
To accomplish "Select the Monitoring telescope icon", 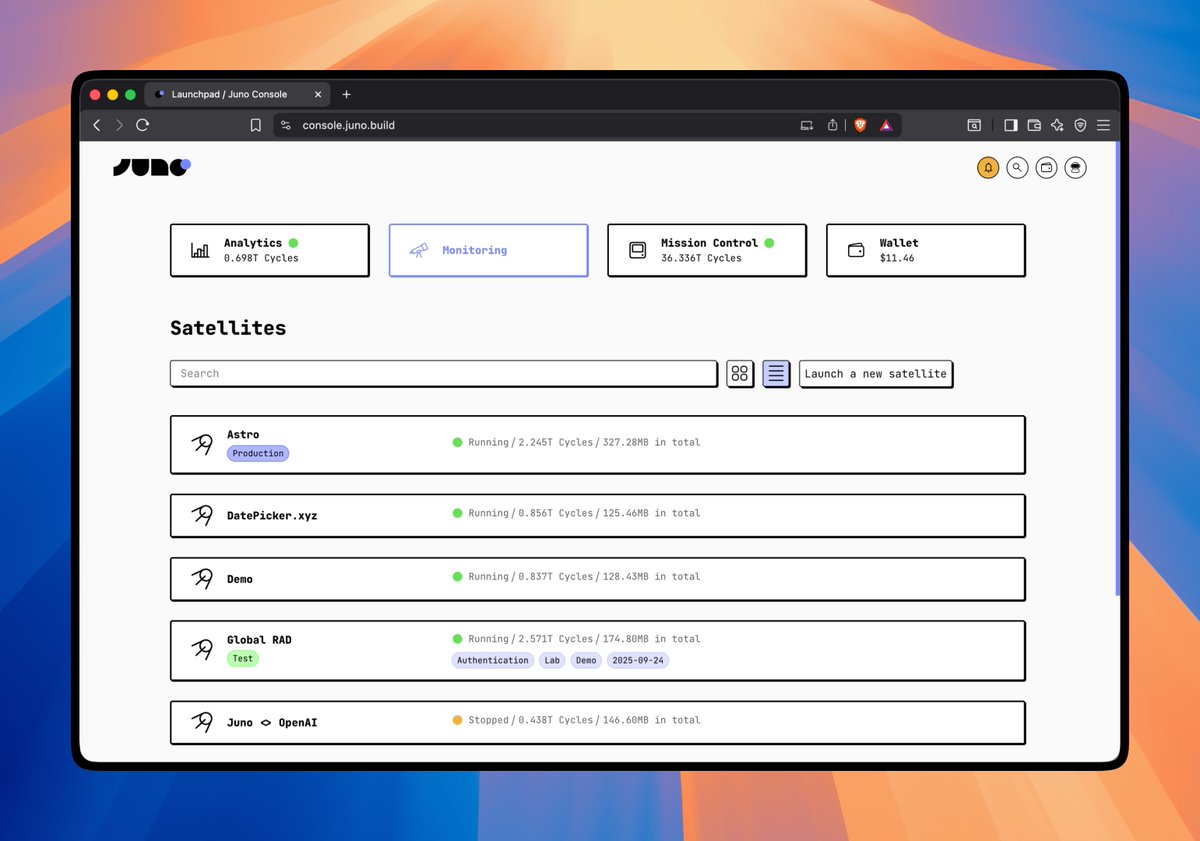I will click(x=422, y=249).
